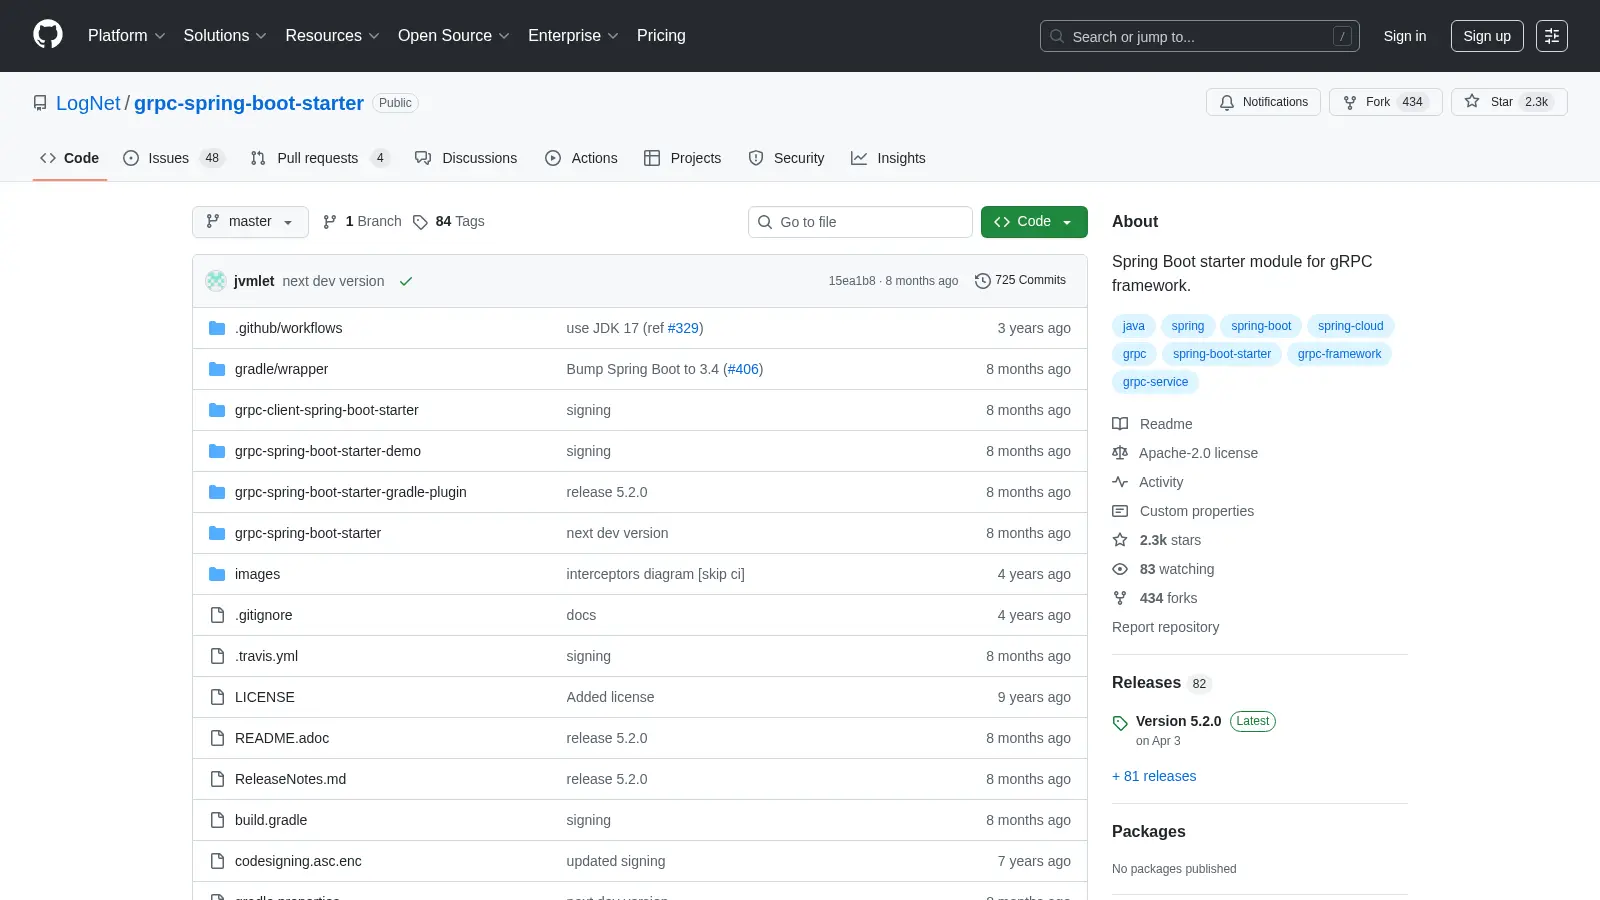Click the Go to file input
This screenshot has width=1600, height=900.
860,222
